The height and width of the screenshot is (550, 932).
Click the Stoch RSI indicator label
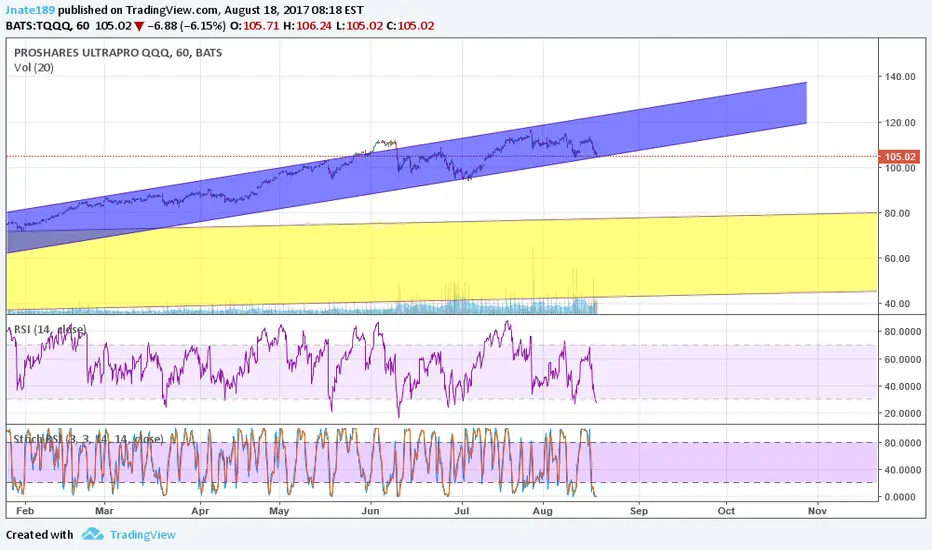pyautogui.click(x=89, y=439)
